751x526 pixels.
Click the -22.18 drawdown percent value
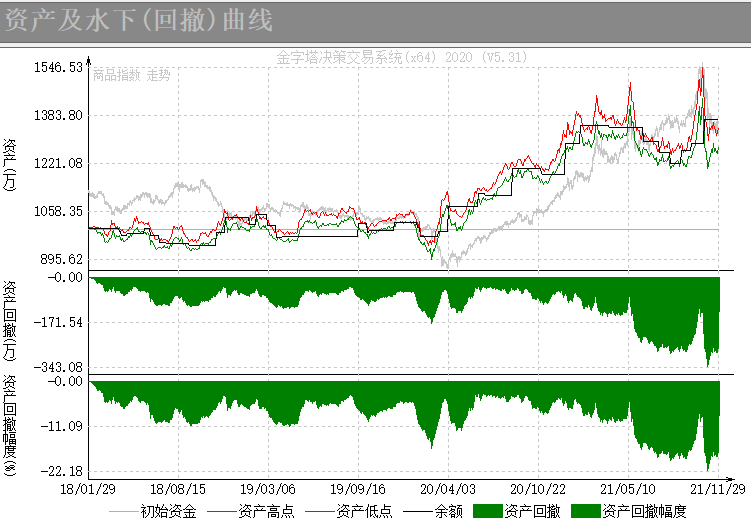[62, 471]
